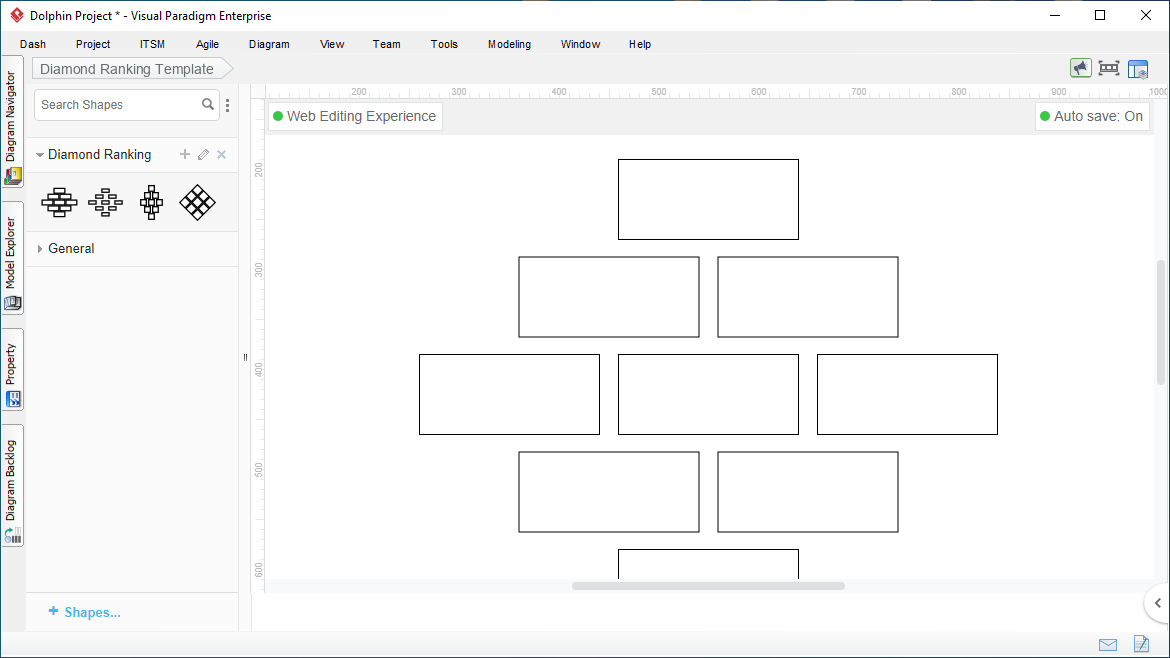
Task: Click the Visual Paradigm logo in title bar
Action: point(16,15)
